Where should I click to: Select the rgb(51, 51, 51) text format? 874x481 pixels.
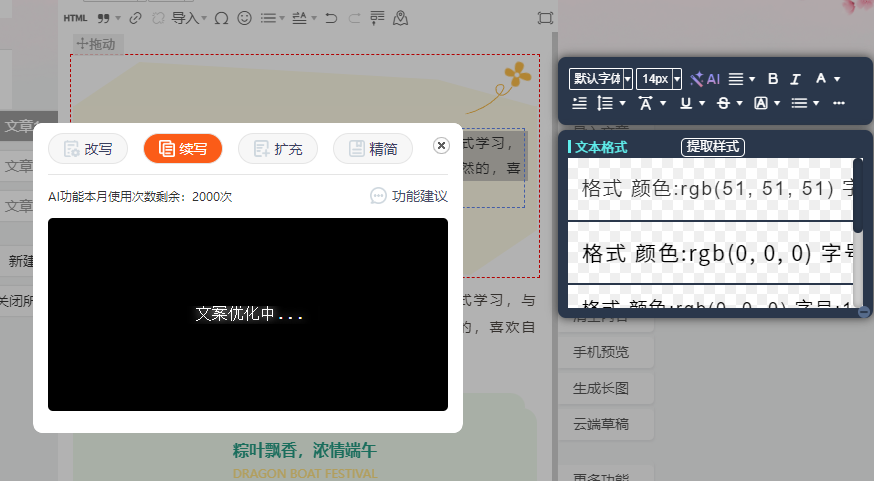pyautogui.click(x=712, y=188)
